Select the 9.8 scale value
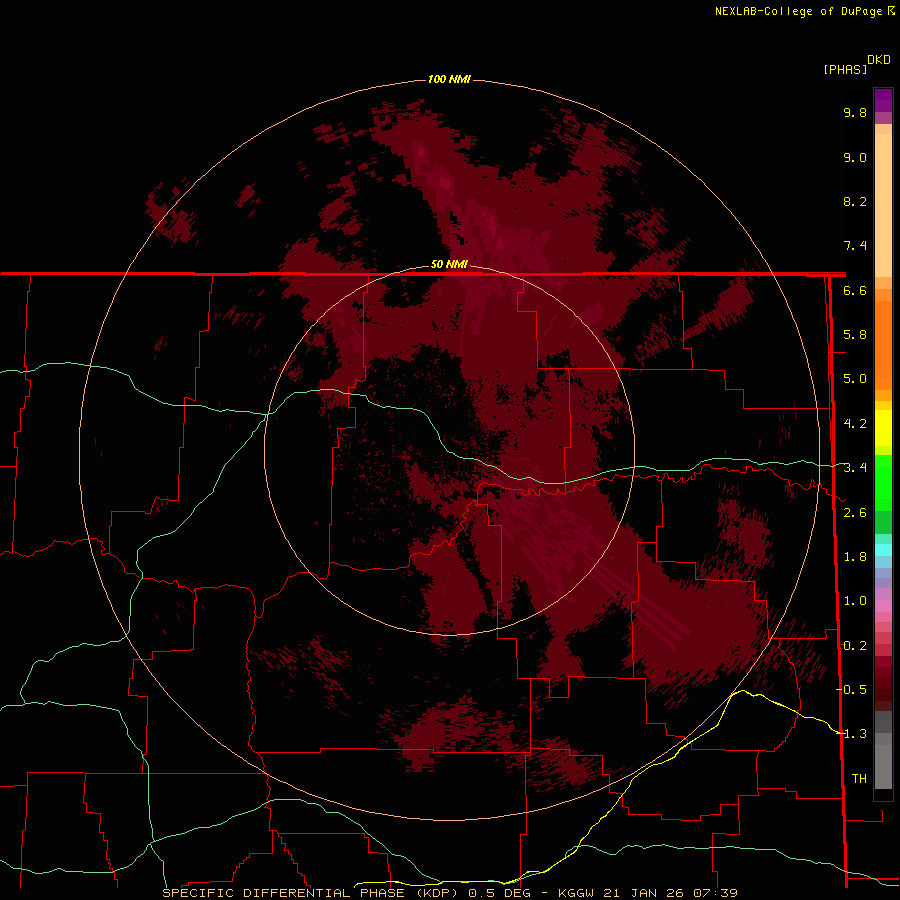 (x=855, y=112)
